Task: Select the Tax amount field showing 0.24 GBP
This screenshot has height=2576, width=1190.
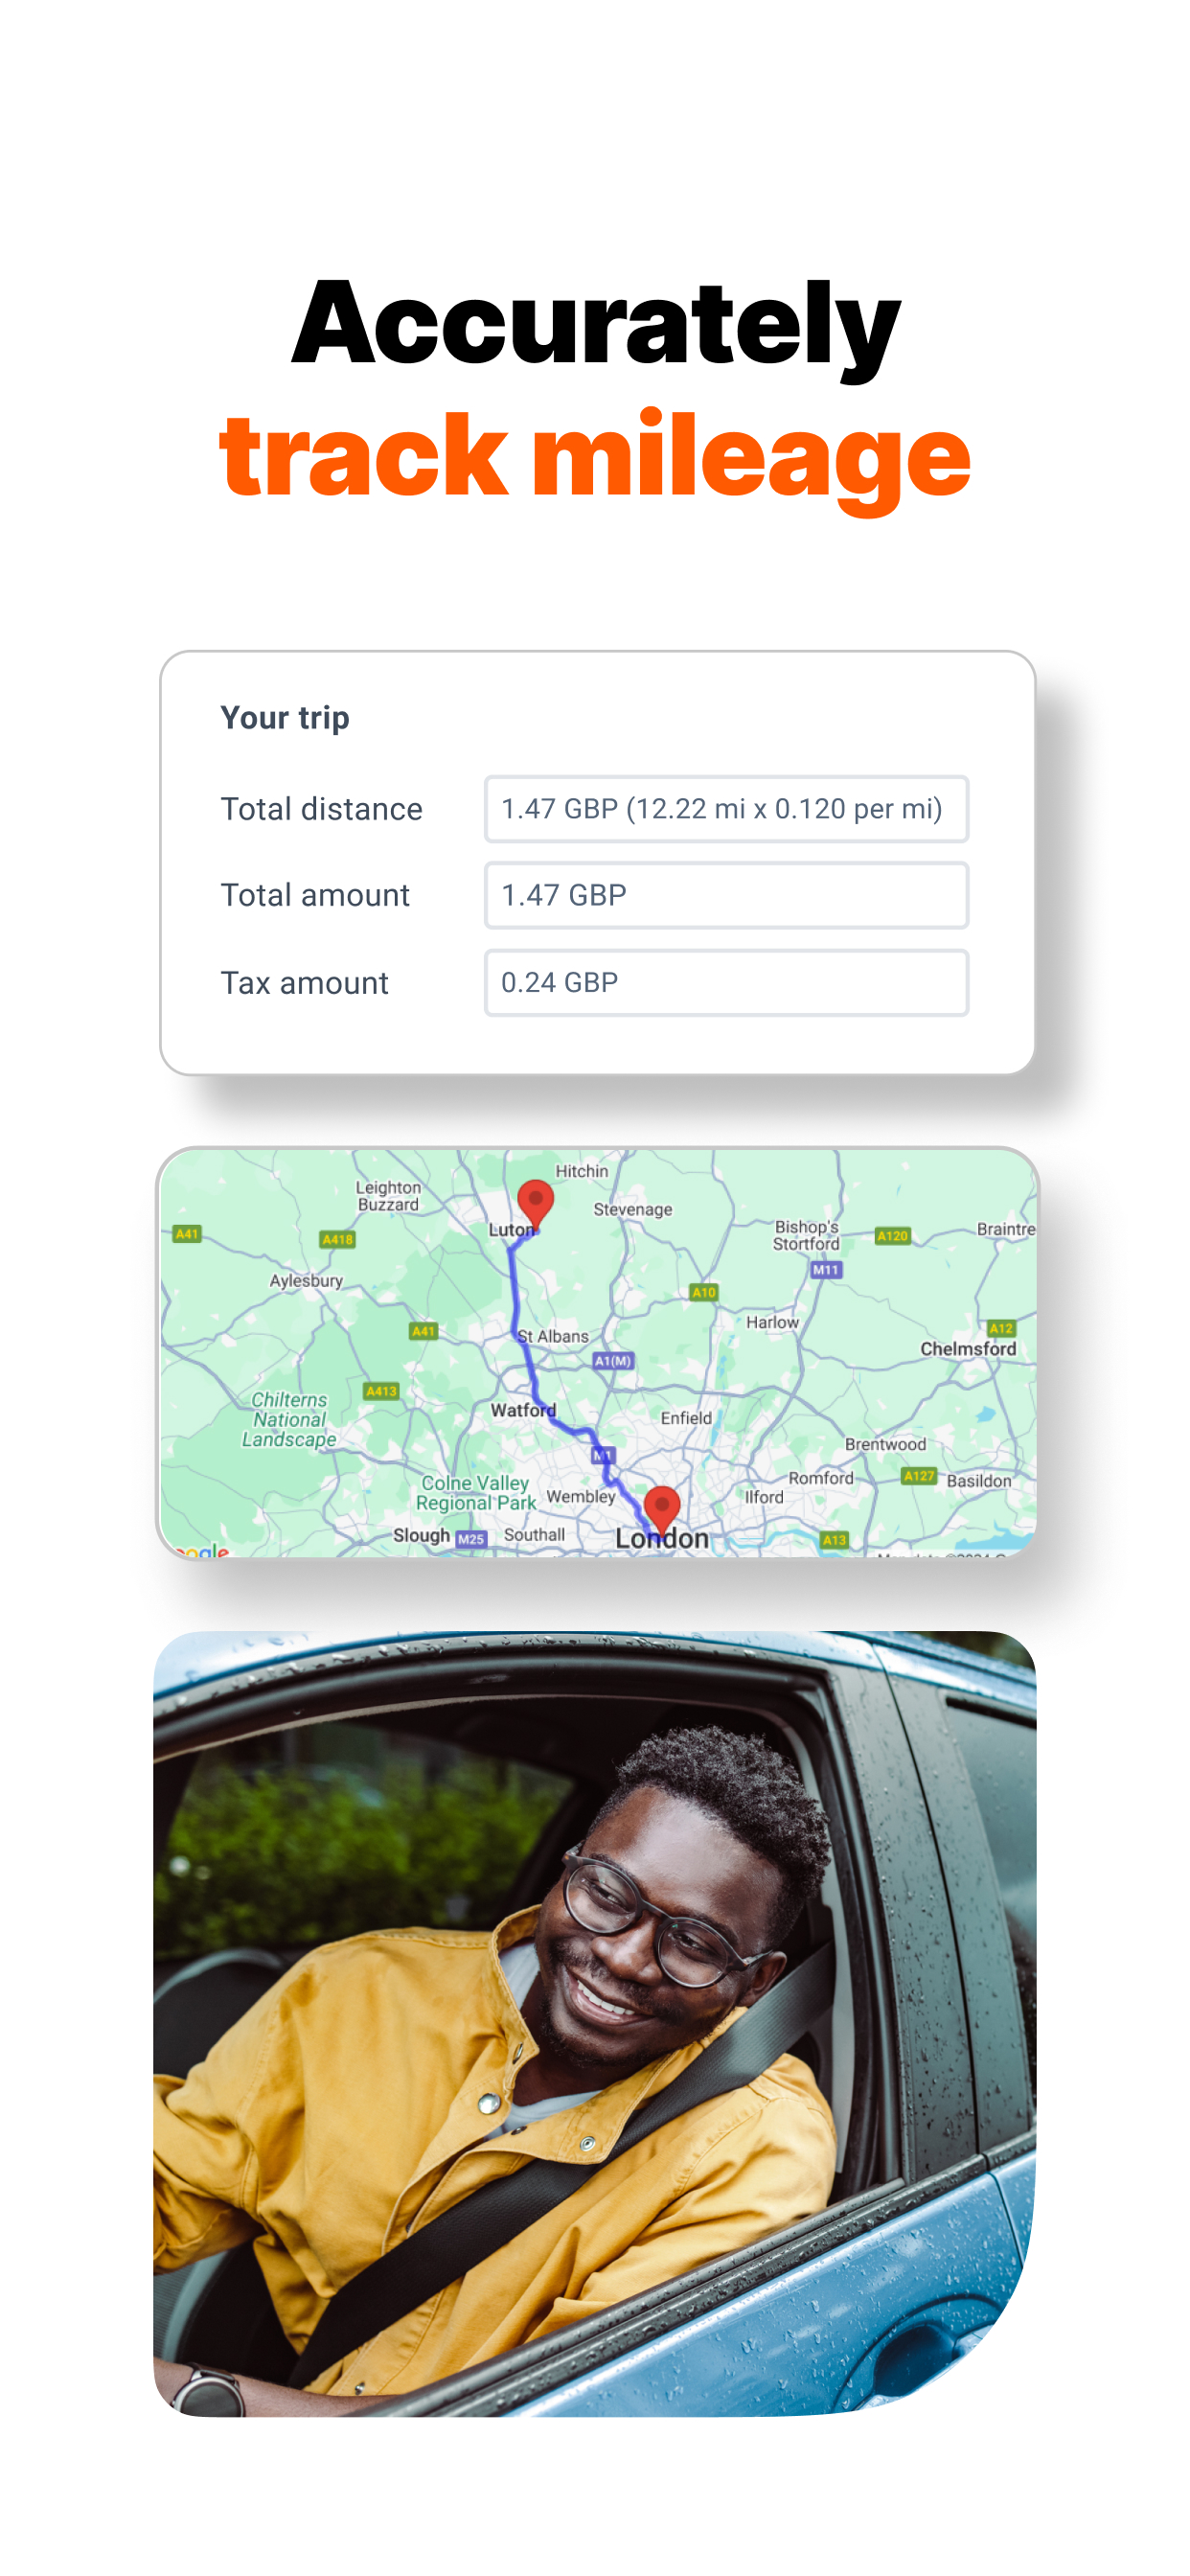Action: click(726, 982)
